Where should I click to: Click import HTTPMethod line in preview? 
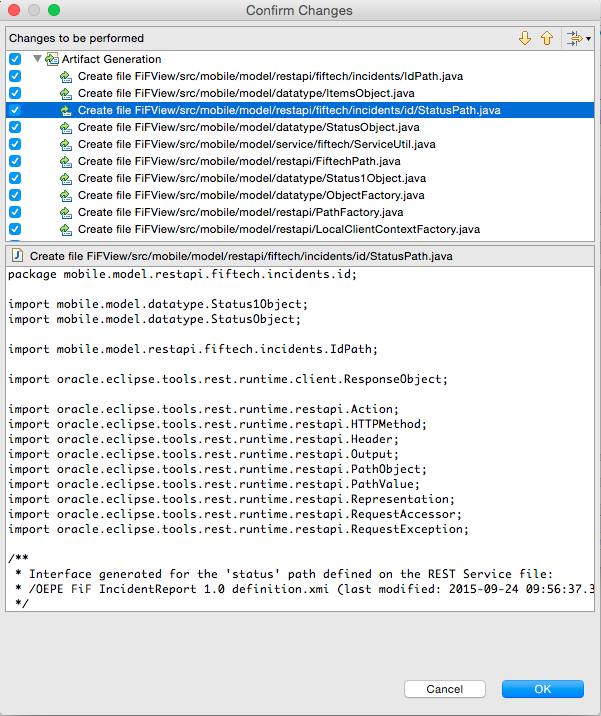tap(217, 424)
